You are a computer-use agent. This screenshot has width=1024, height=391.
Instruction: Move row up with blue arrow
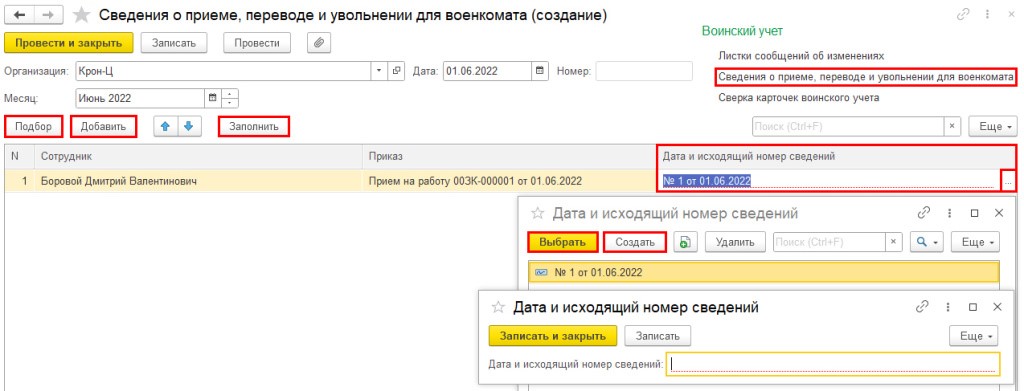[x=166, y=127]
